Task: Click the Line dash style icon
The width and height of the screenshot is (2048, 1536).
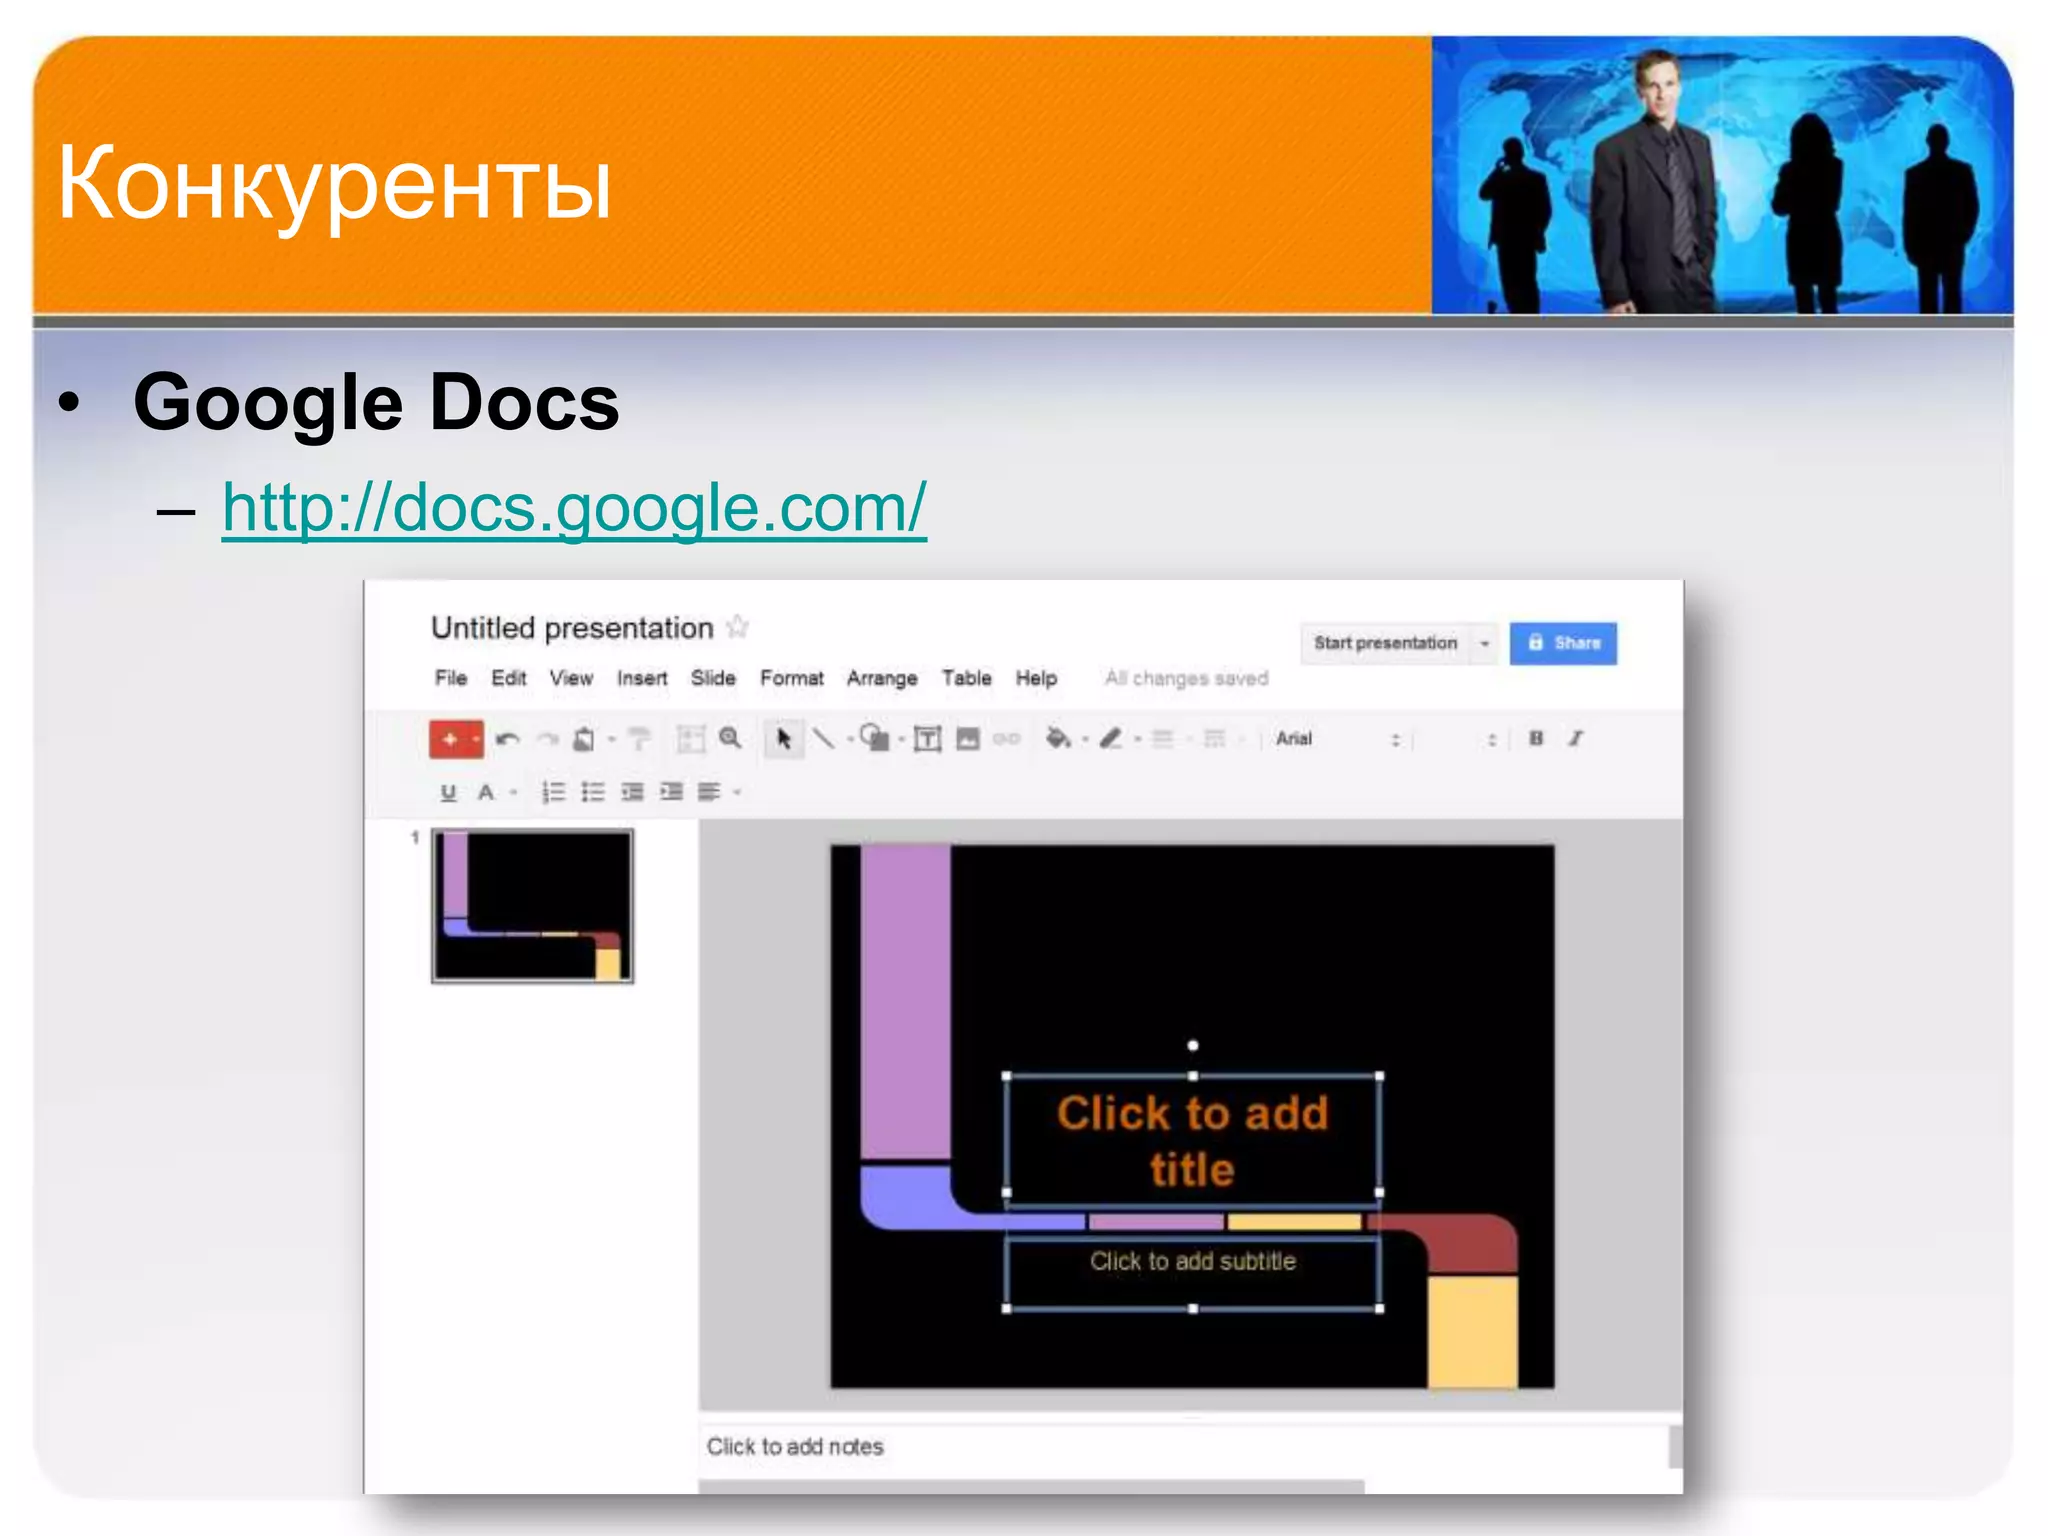Action: point(1214,739)
